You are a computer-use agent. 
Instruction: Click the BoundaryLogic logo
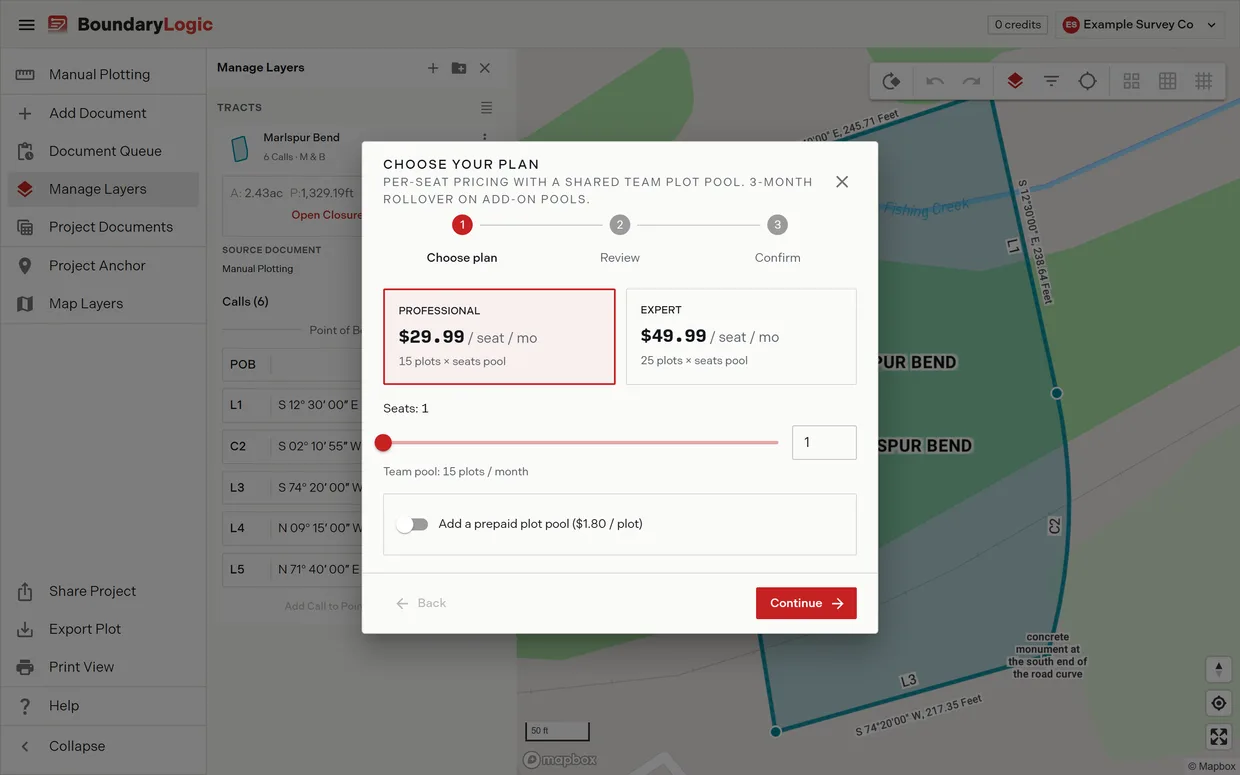coord(130,24)
